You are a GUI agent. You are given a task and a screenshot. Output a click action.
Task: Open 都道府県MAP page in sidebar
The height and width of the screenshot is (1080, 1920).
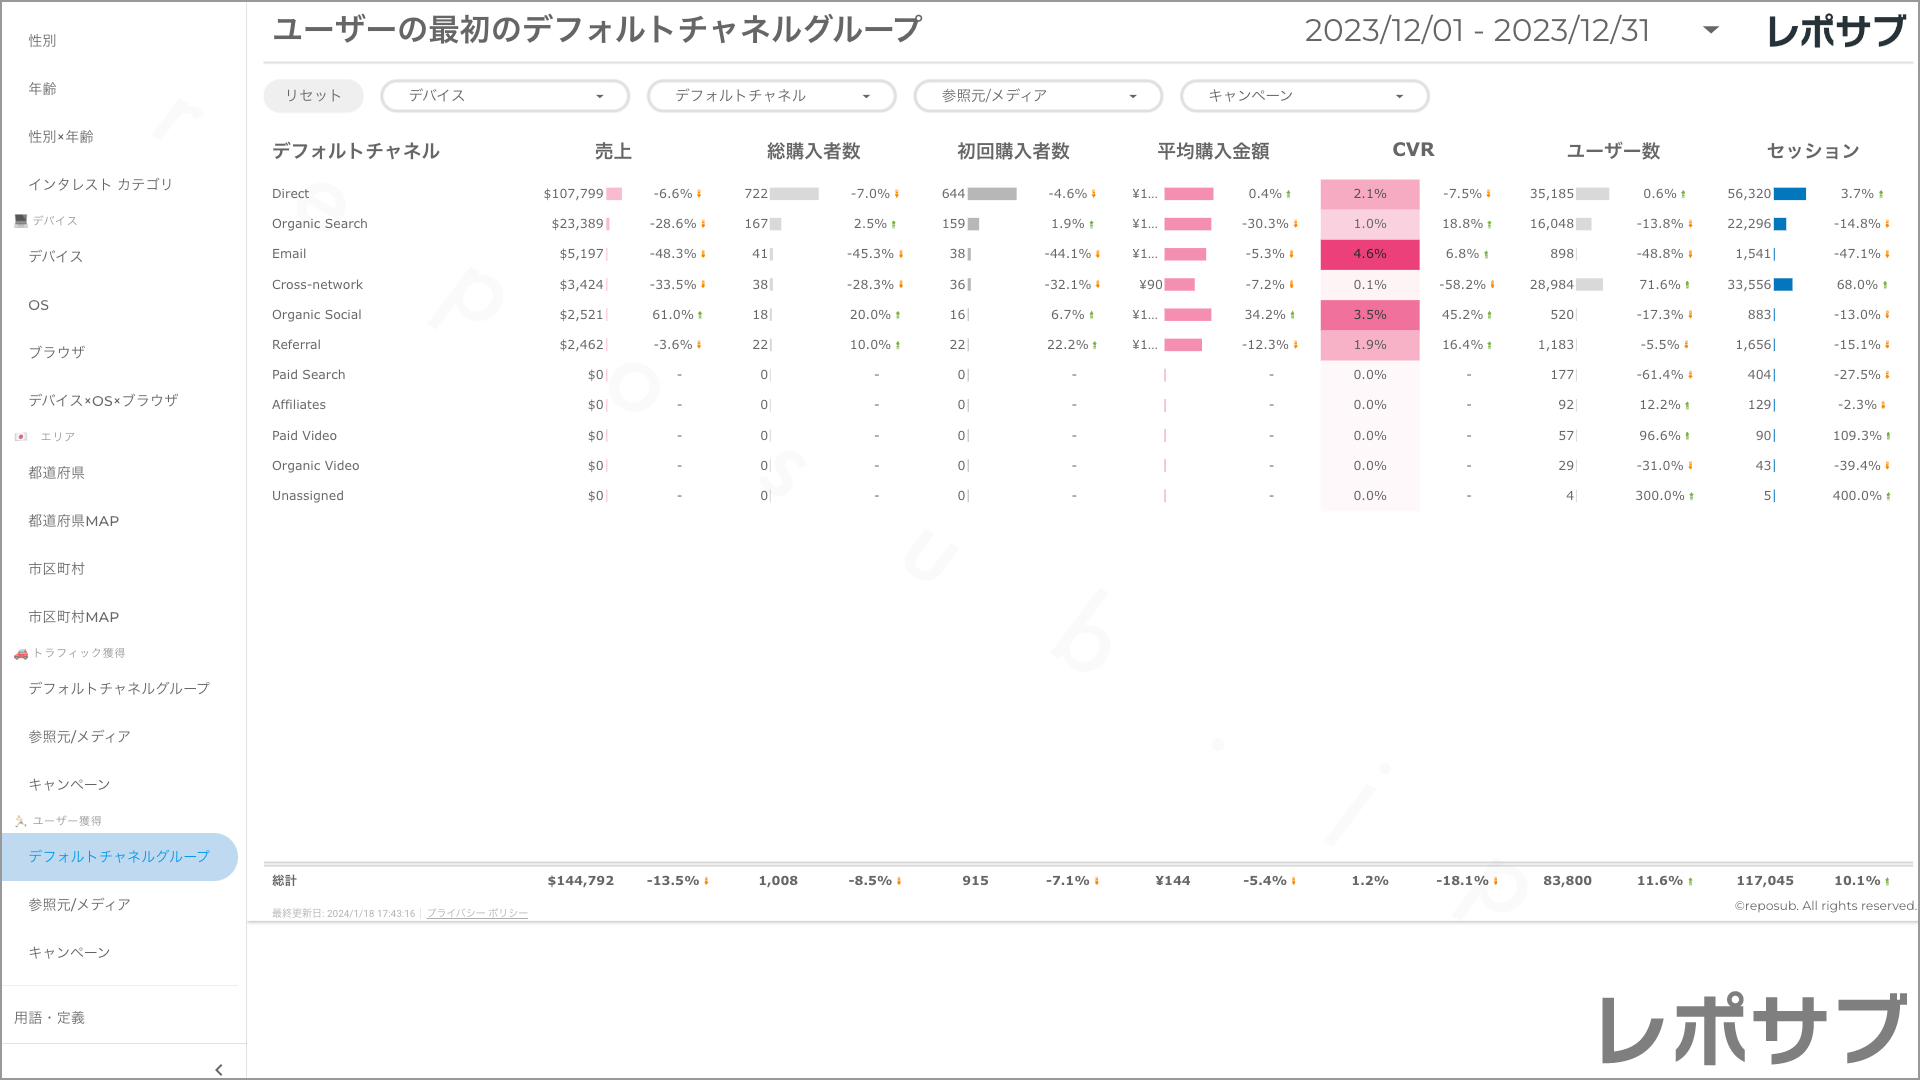[74, 521]
